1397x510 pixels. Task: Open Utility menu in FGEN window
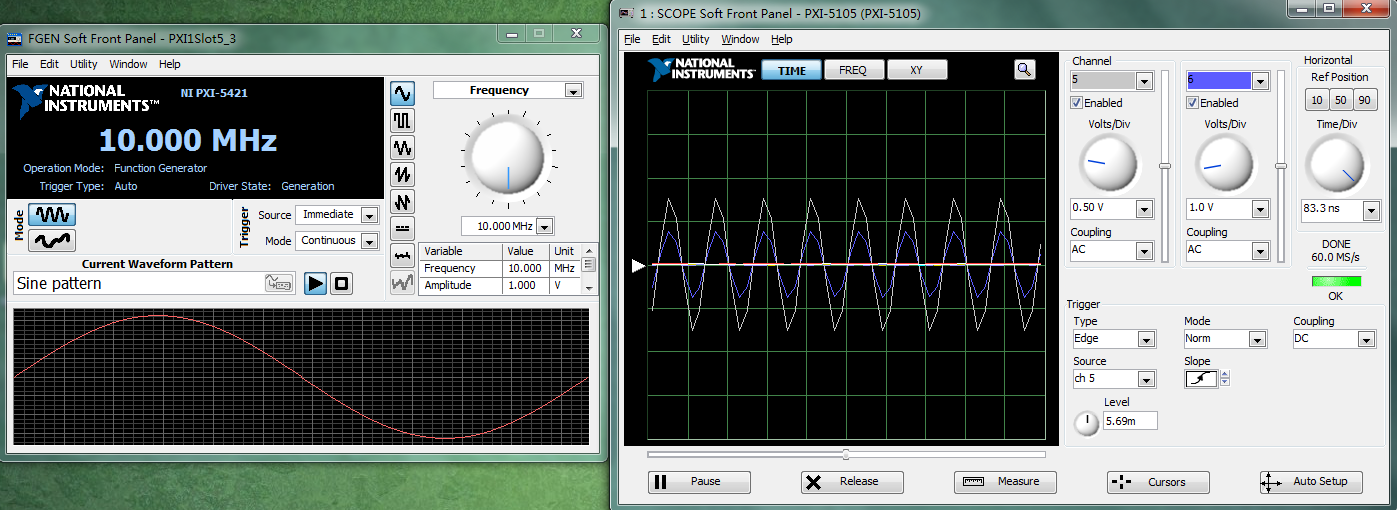(84, 64)
